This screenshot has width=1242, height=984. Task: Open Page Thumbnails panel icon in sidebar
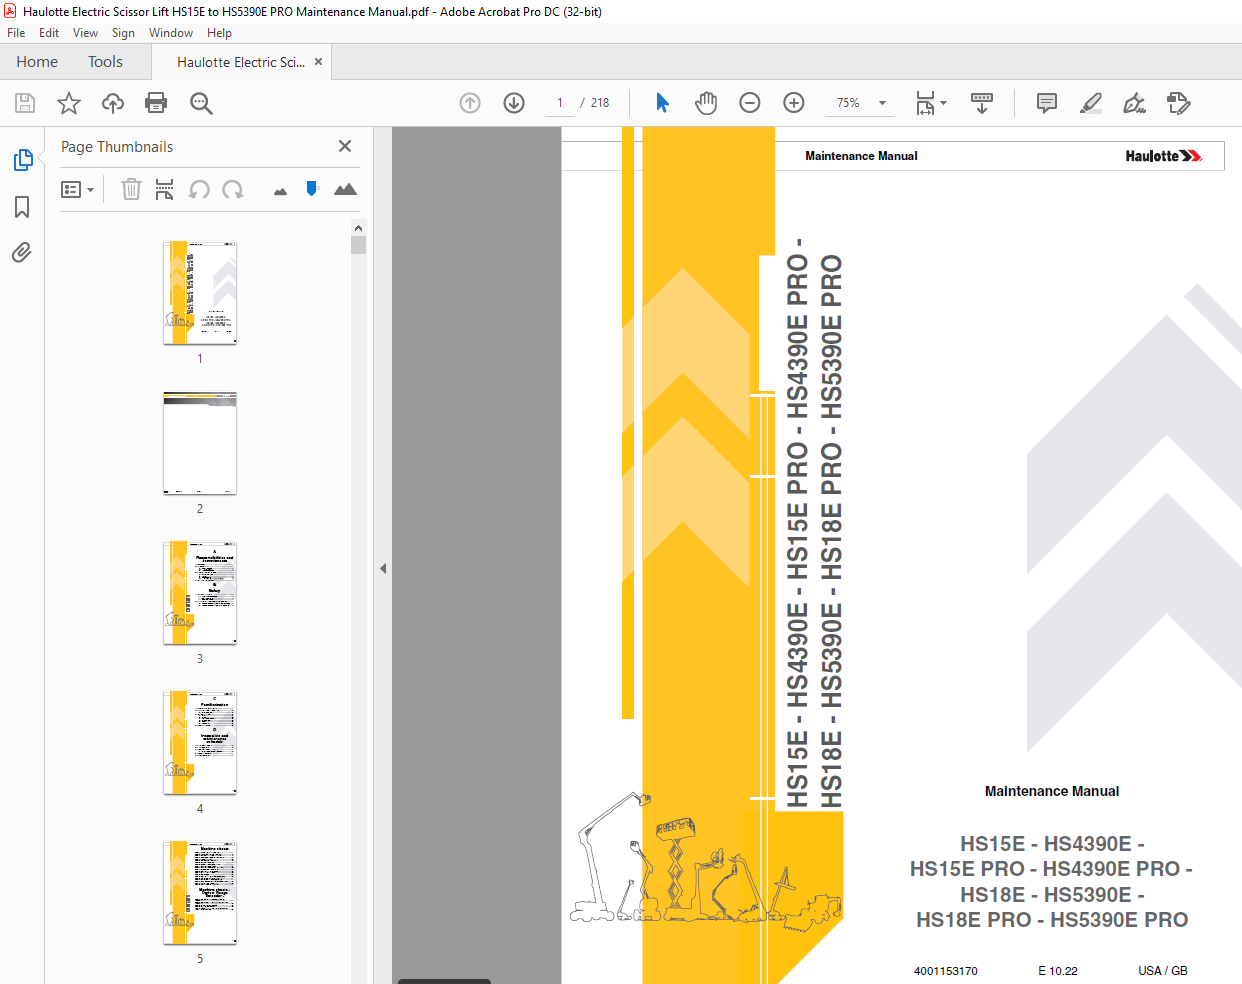pyautogui.click(x=22, y=160)
